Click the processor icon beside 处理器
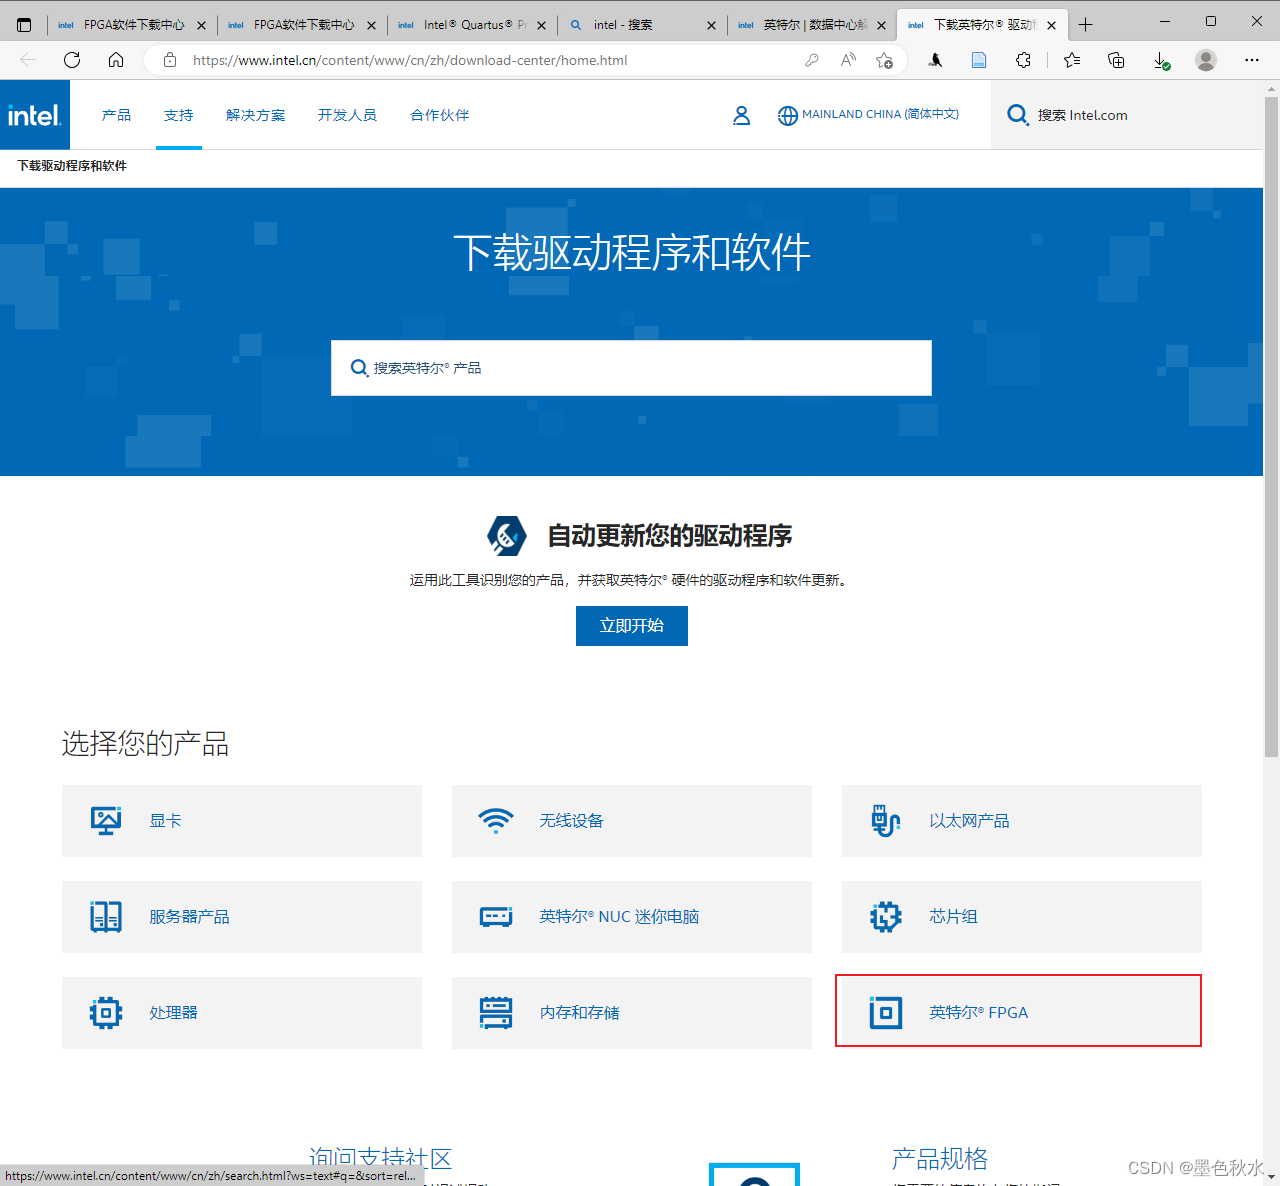The width and height of the screenshot is (1280, 1186). [x=106, y=1012]
